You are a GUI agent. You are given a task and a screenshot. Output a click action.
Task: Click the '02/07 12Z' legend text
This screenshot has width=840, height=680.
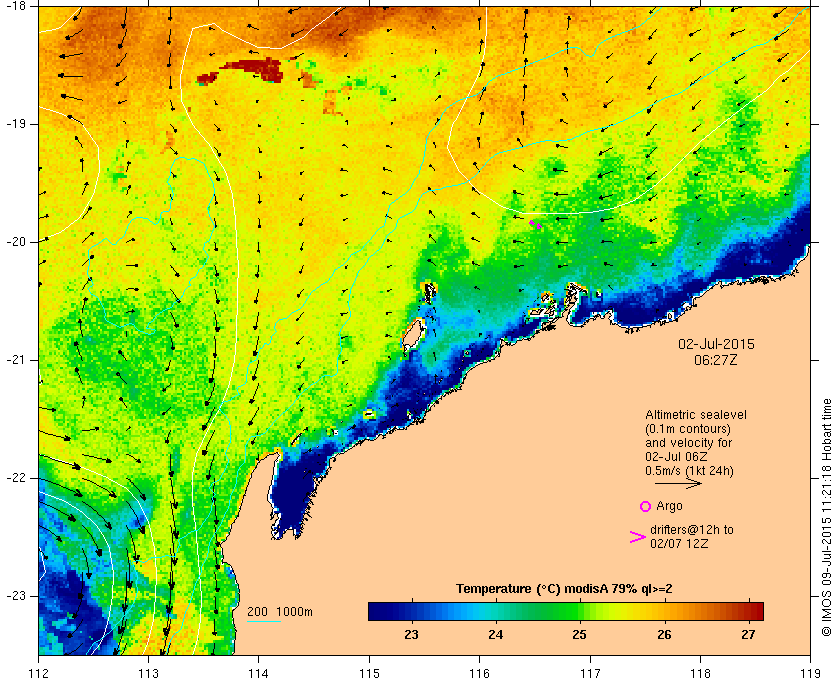pyautogui.click(x=679, y=544)
